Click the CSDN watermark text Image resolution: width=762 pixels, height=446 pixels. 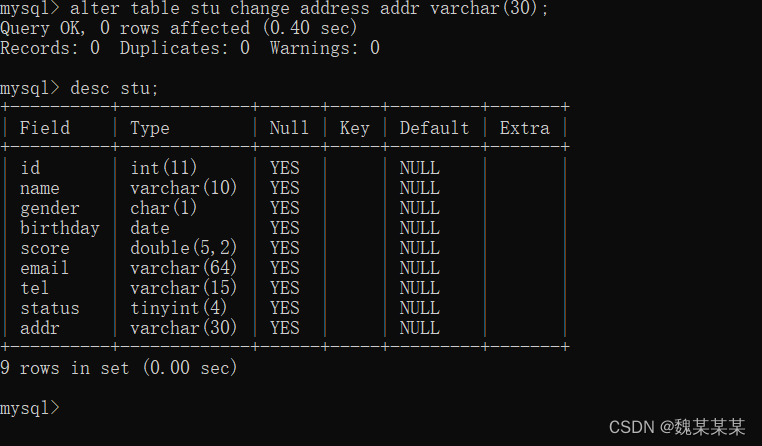[x=677, y=427]
